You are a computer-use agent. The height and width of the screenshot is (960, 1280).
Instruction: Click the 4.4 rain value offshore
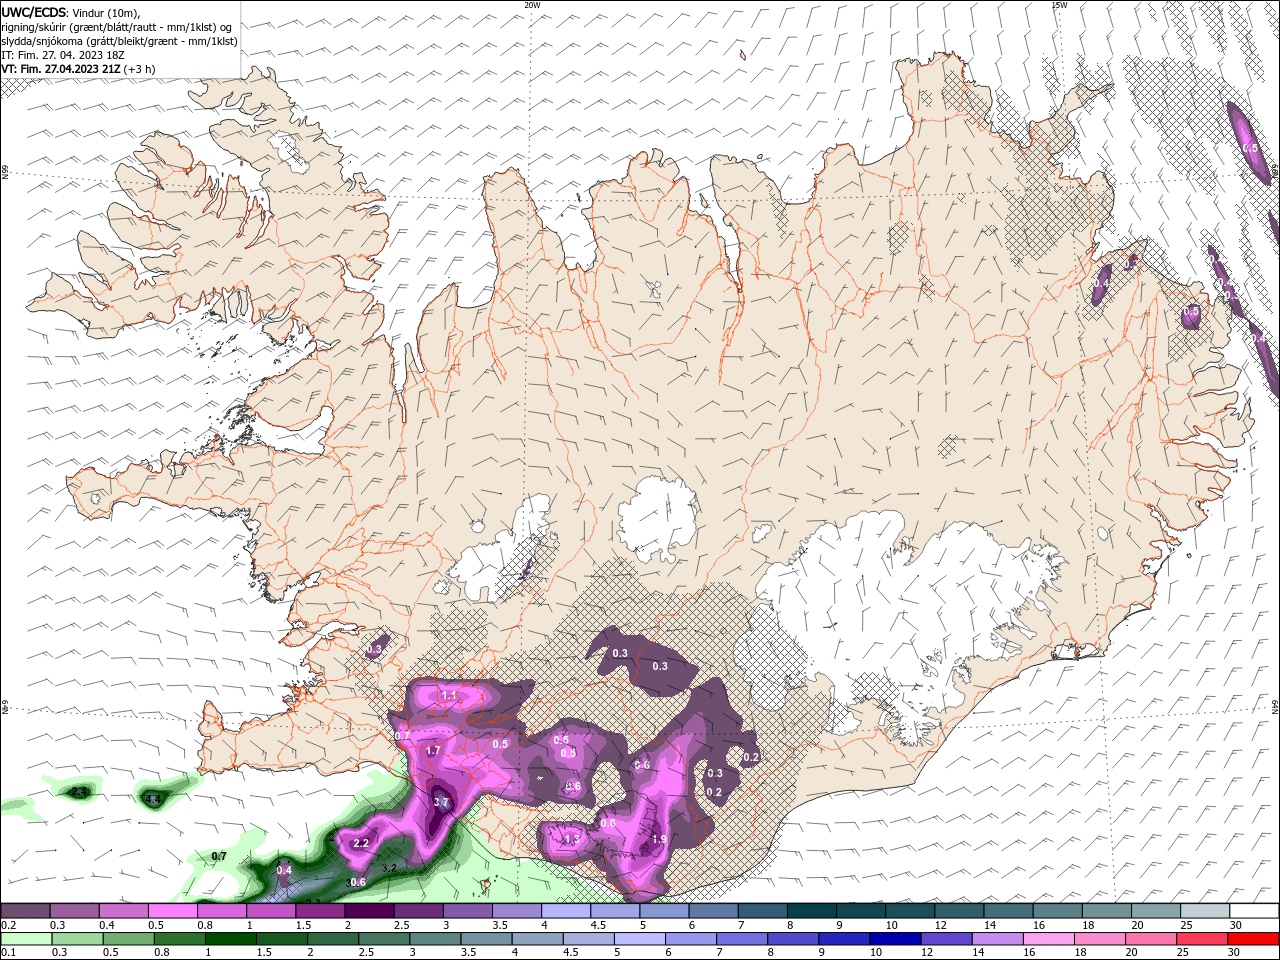pos(153,800)
